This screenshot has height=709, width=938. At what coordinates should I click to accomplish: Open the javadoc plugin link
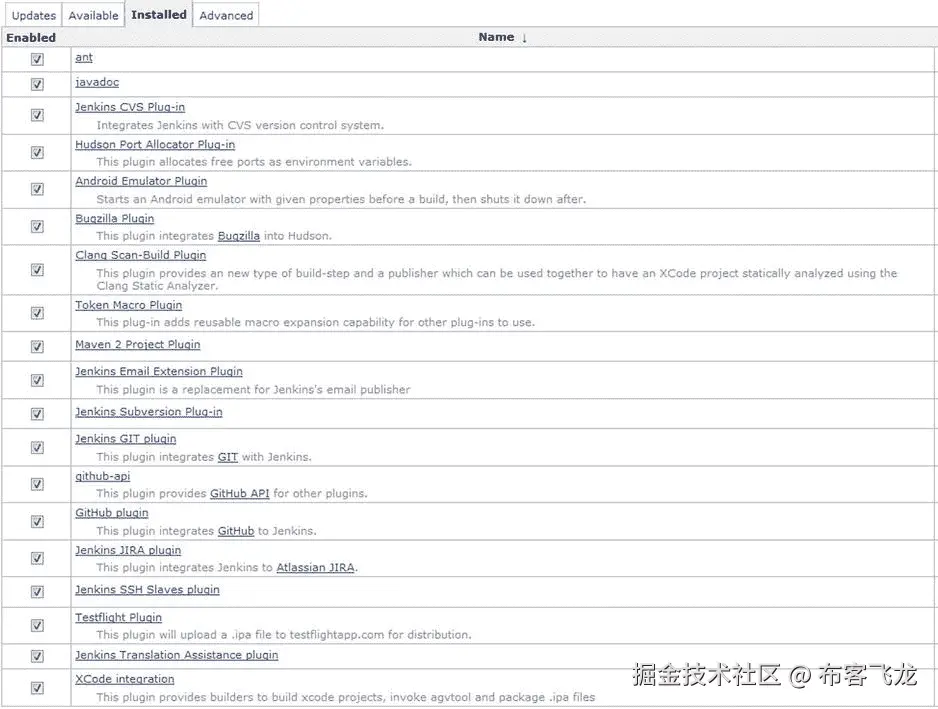tap(97, 82)
